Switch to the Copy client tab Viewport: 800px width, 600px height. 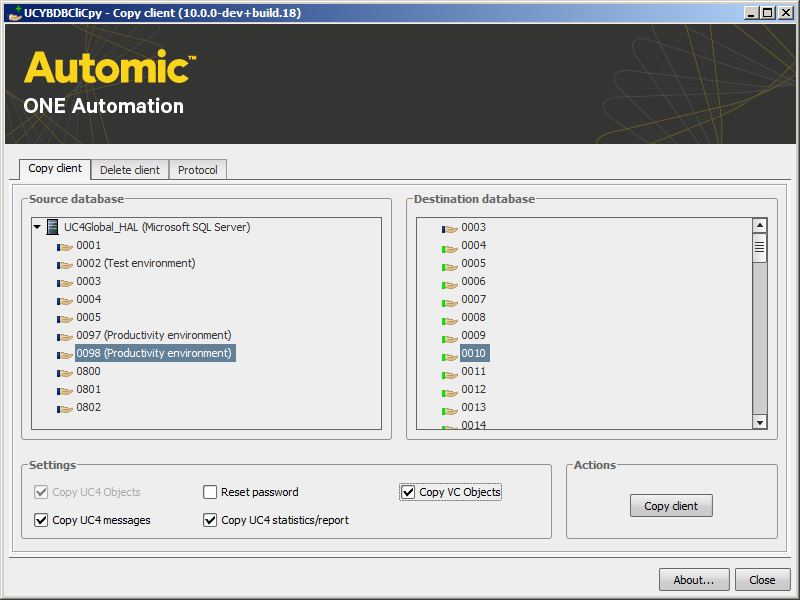pyautogui.click(x=55, y=168)
